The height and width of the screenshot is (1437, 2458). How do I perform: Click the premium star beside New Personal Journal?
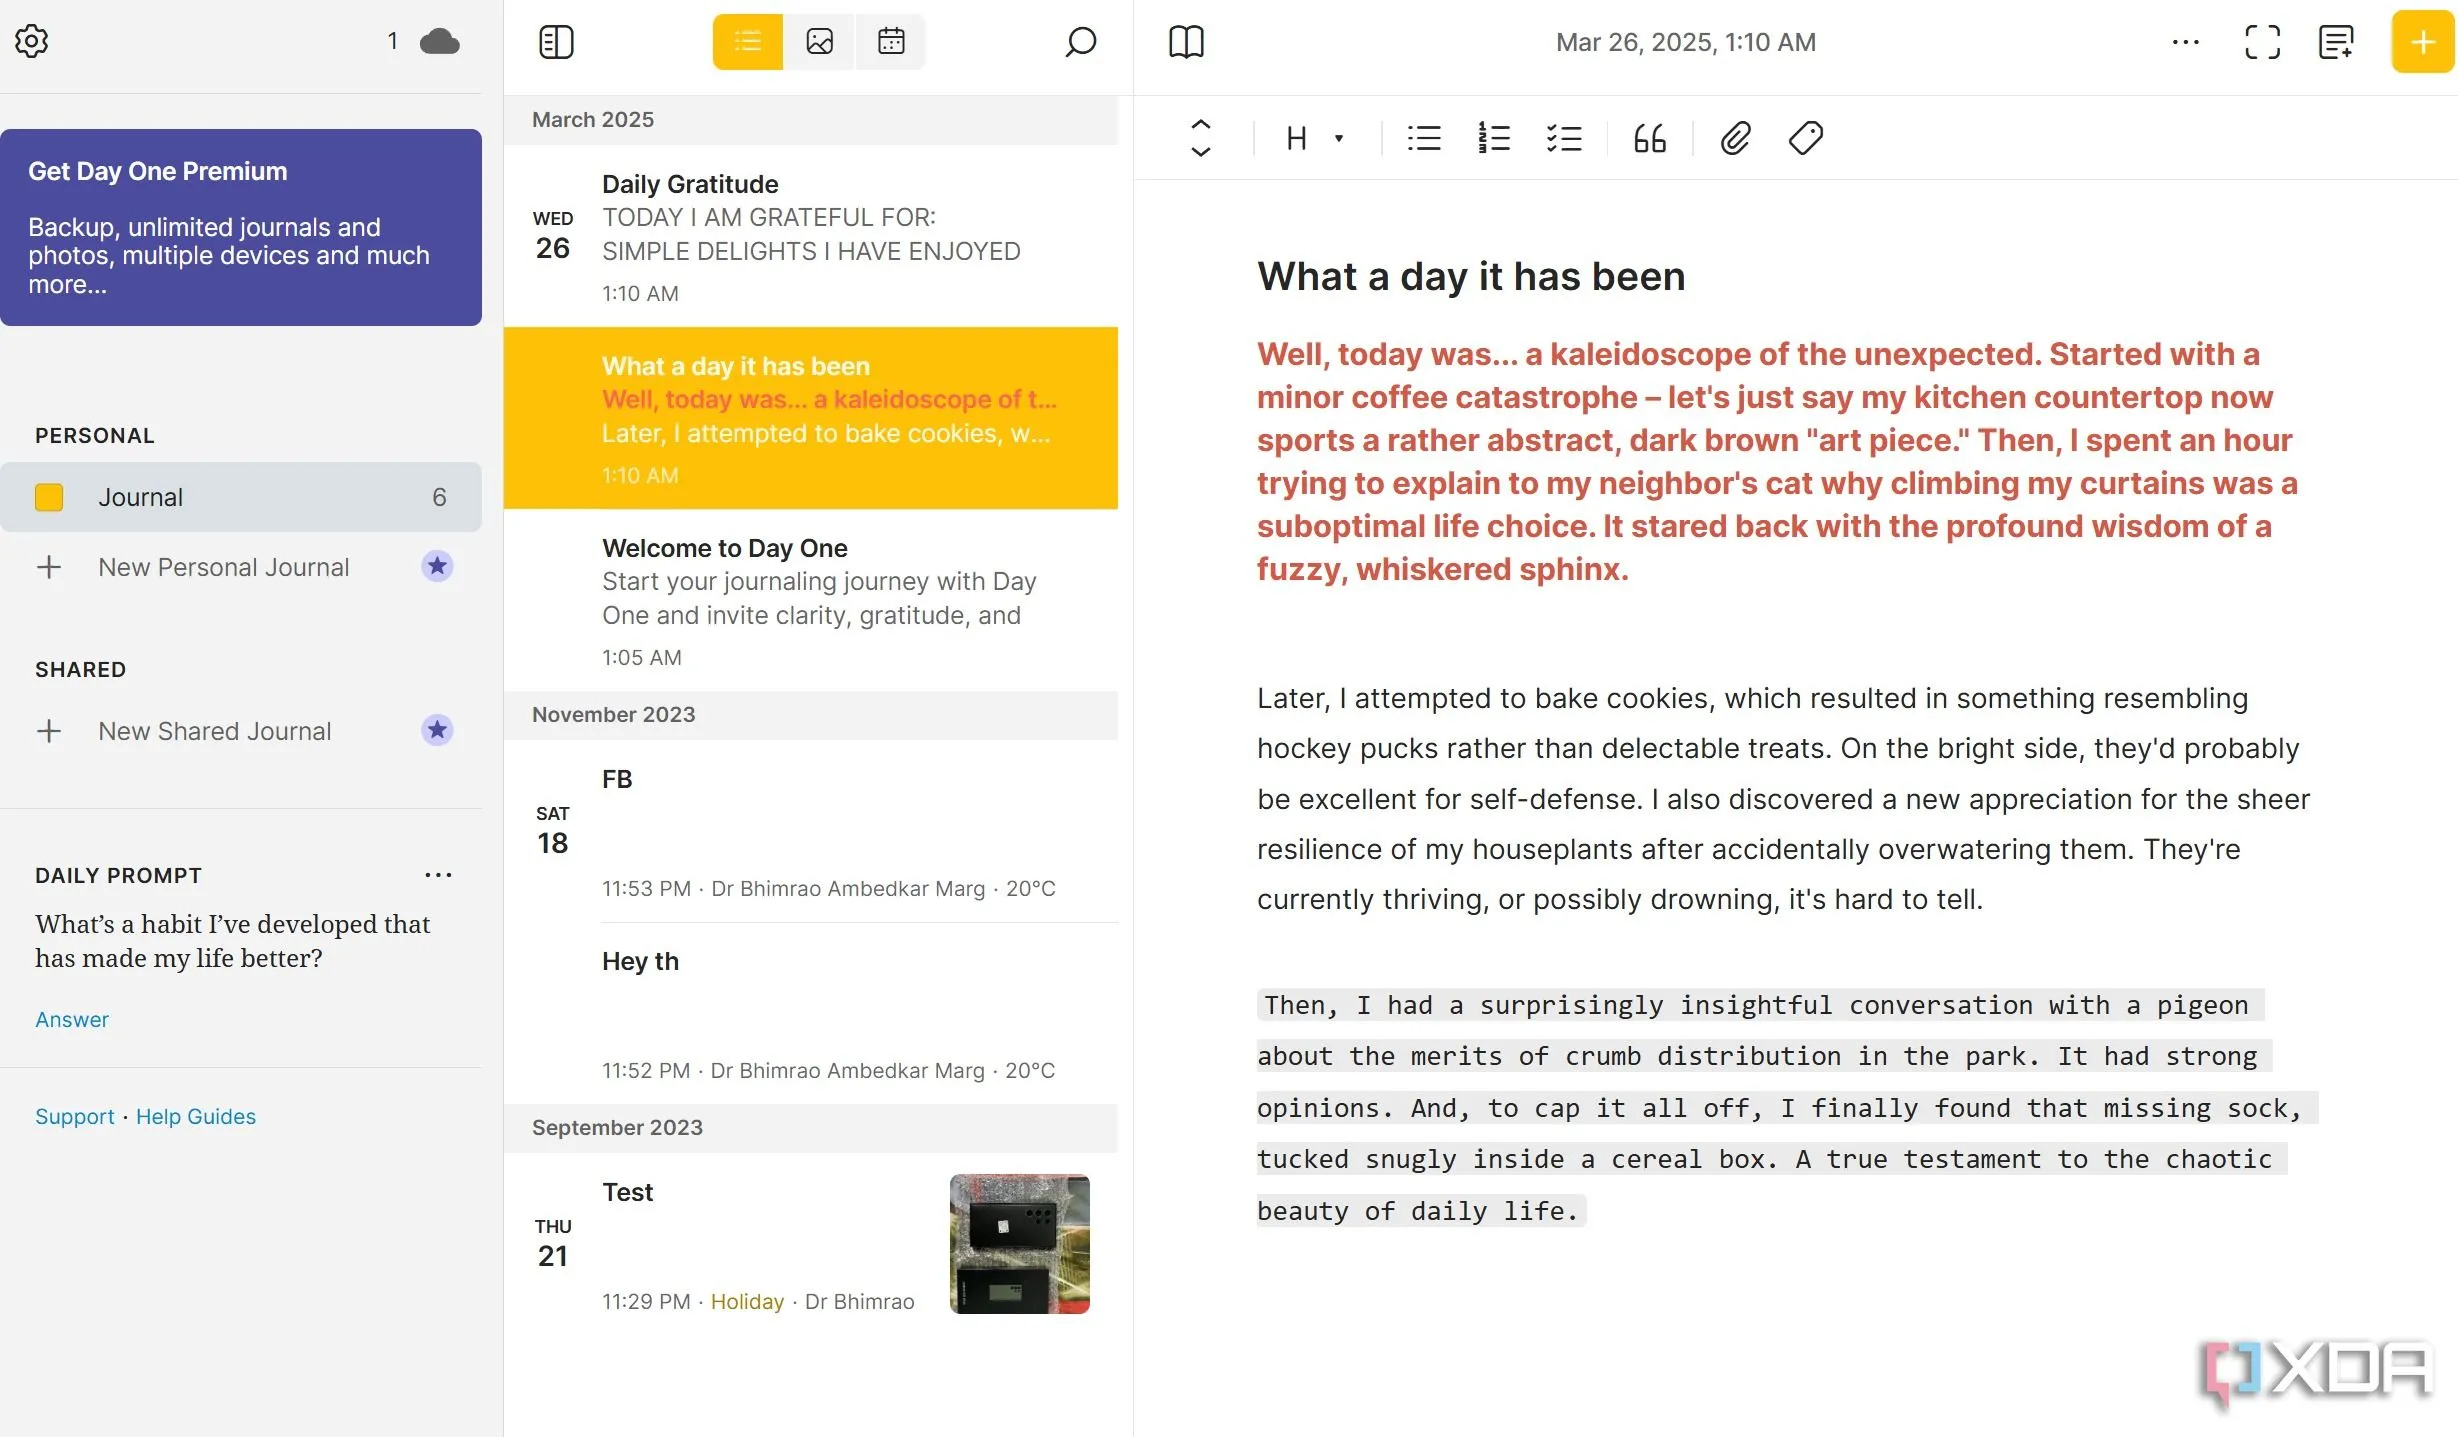click(x=437, y=566)
